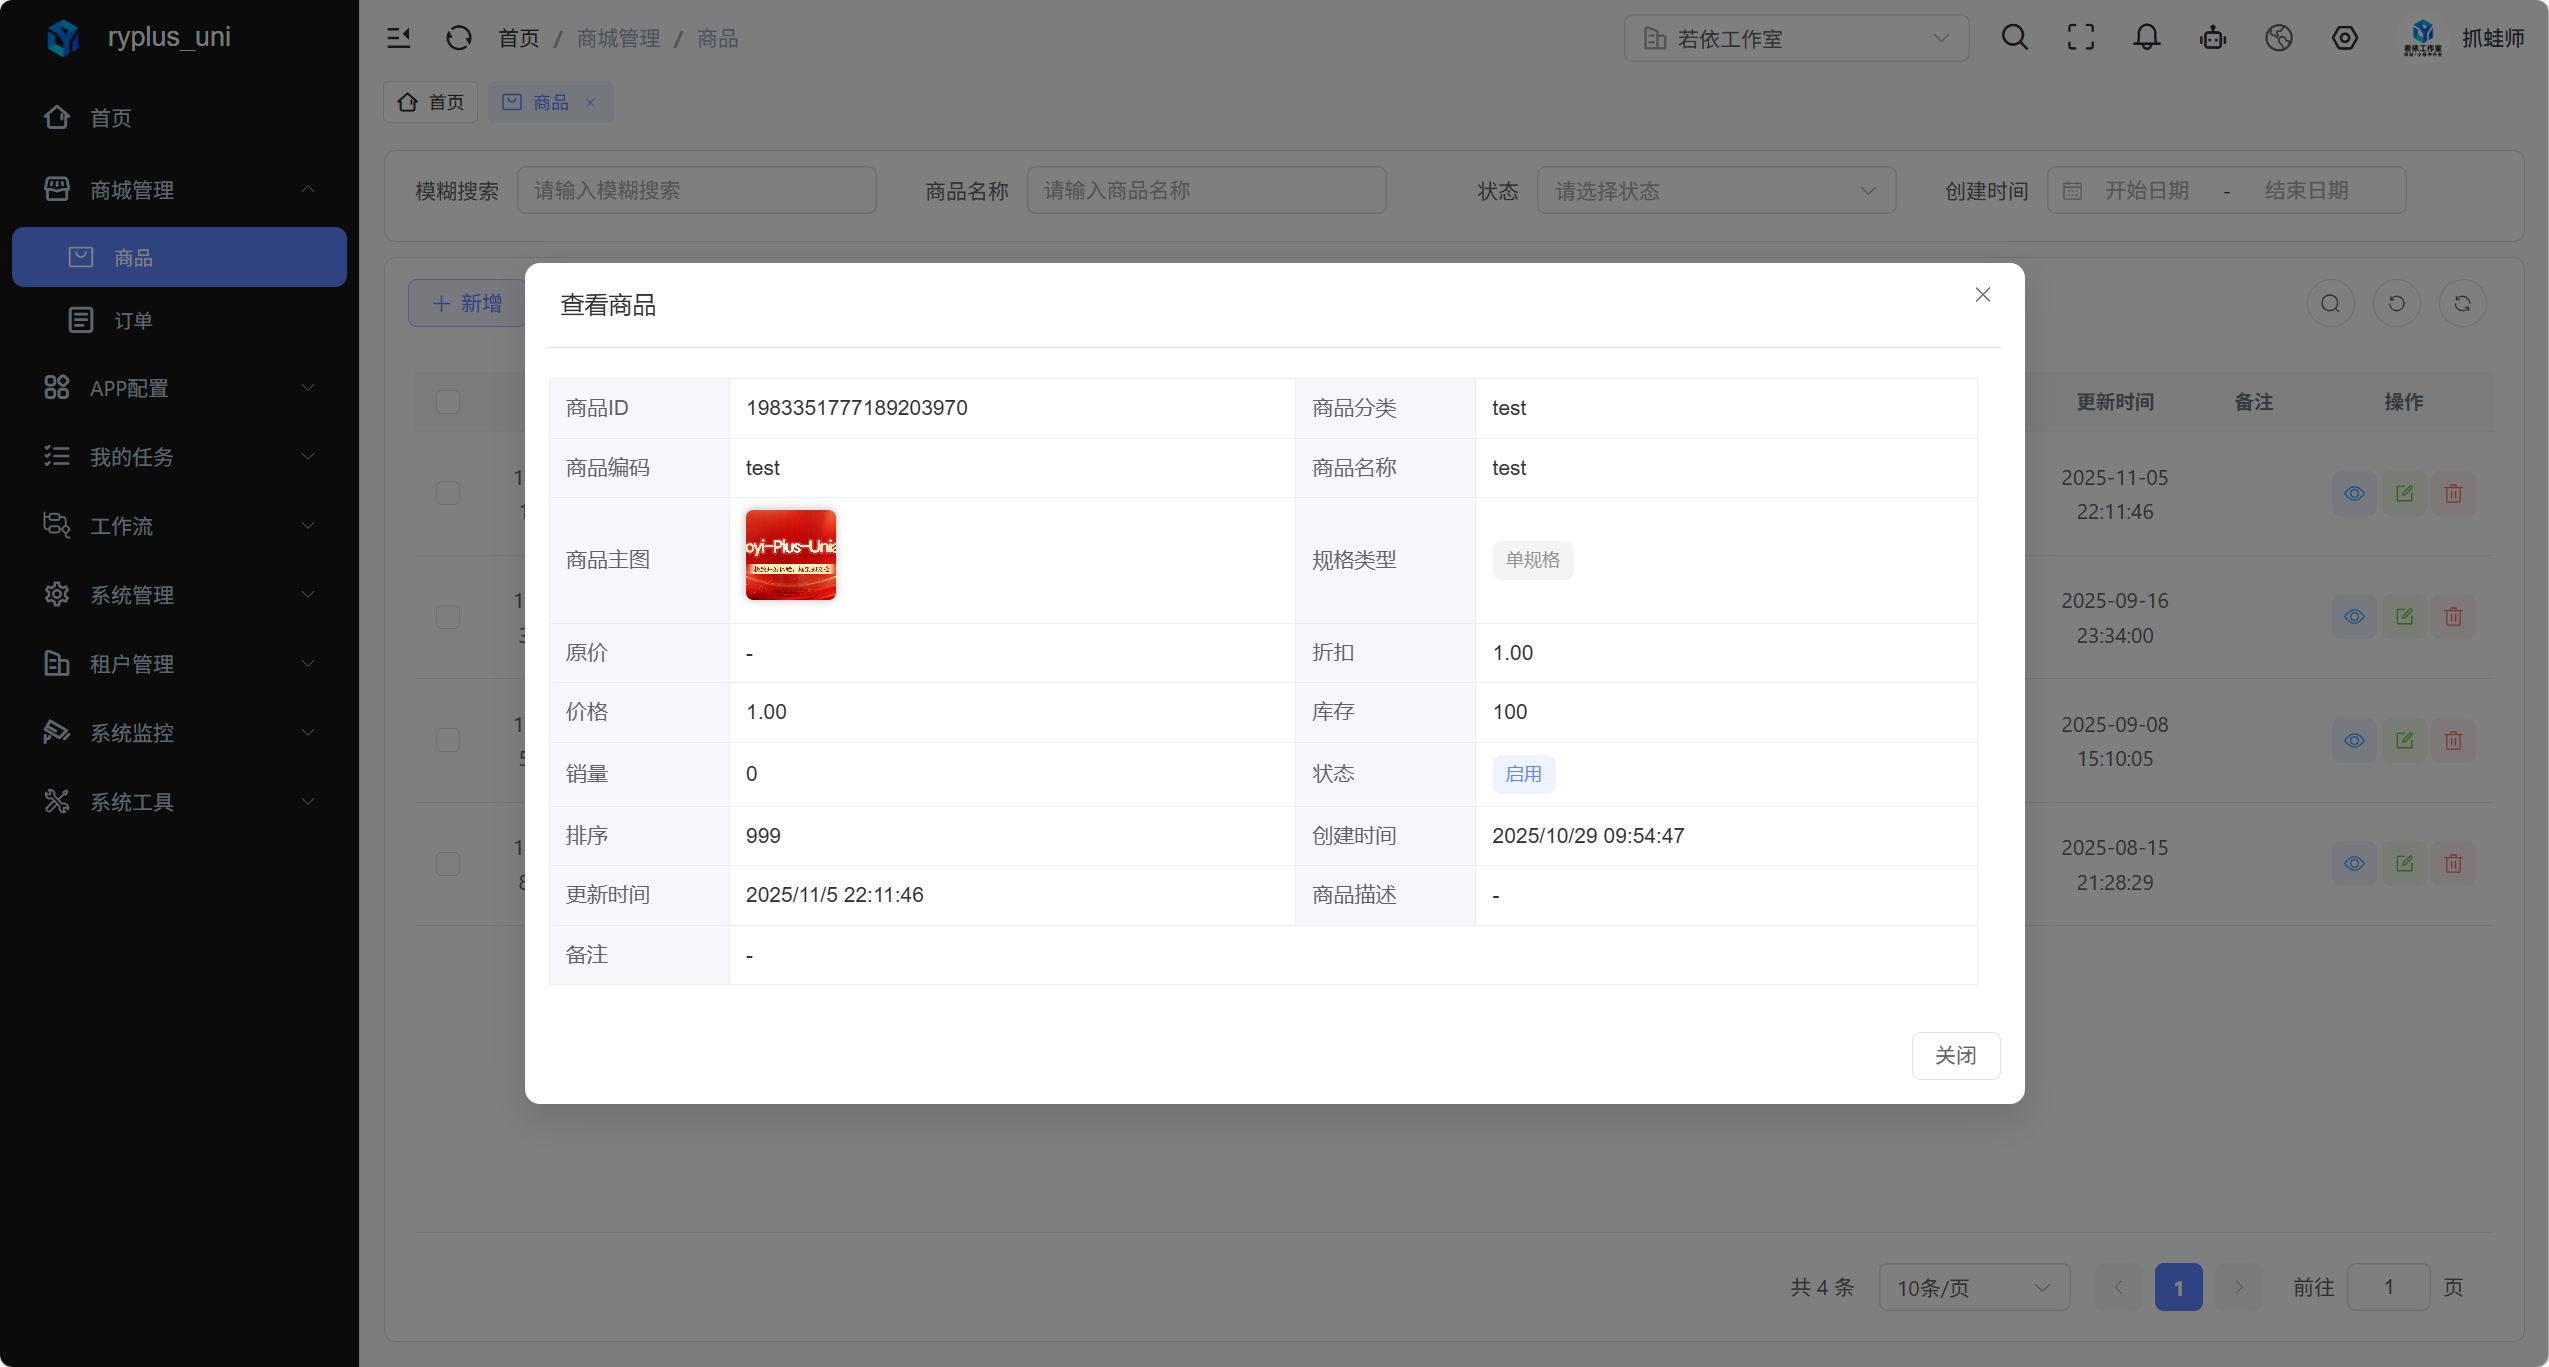
Task: Click the page refresh icon beside breadcrumb
Action: click(458, 38)
